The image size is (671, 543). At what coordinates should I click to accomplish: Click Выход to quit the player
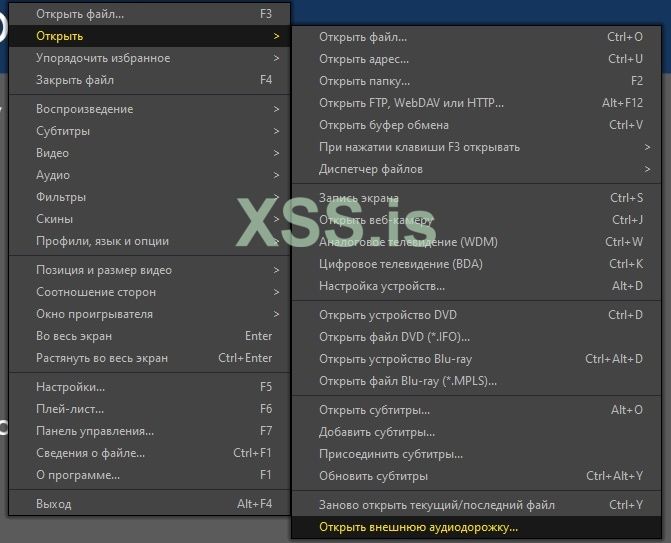click(54, 504)
